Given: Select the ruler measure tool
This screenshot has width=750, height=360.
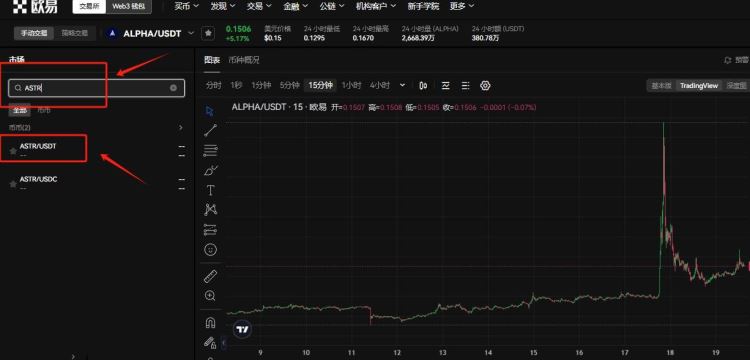Looking at the screenshot, I should tap(210, 276).
